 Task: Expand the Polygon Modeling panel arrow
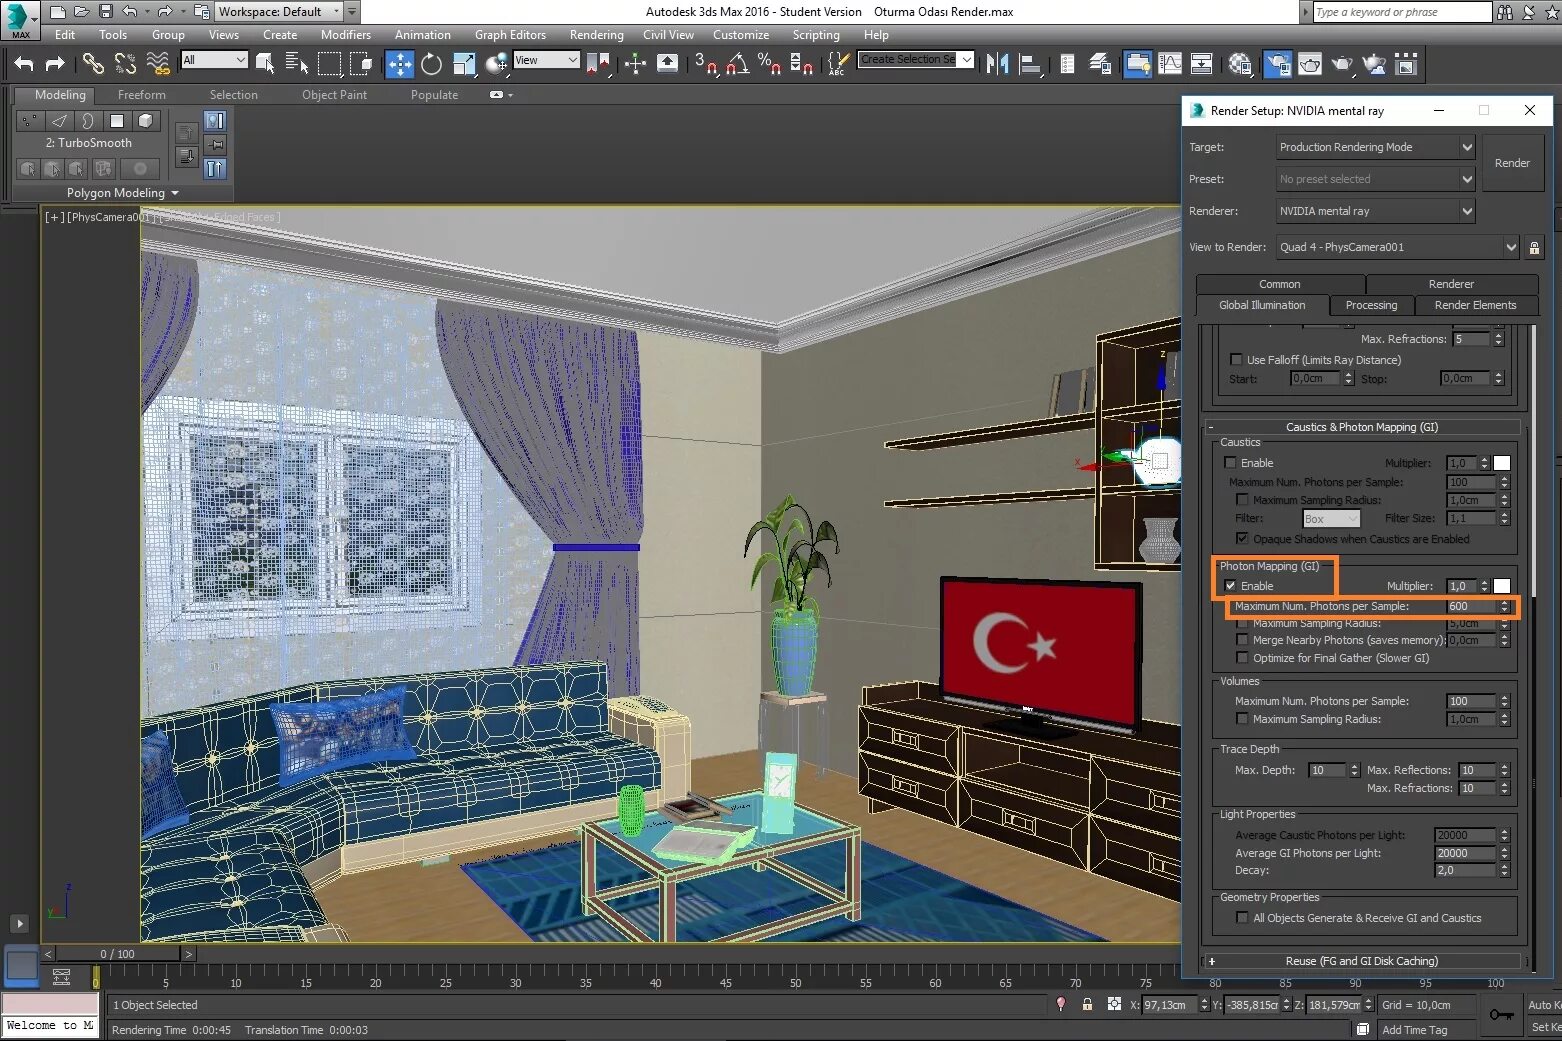coord(175,193)
